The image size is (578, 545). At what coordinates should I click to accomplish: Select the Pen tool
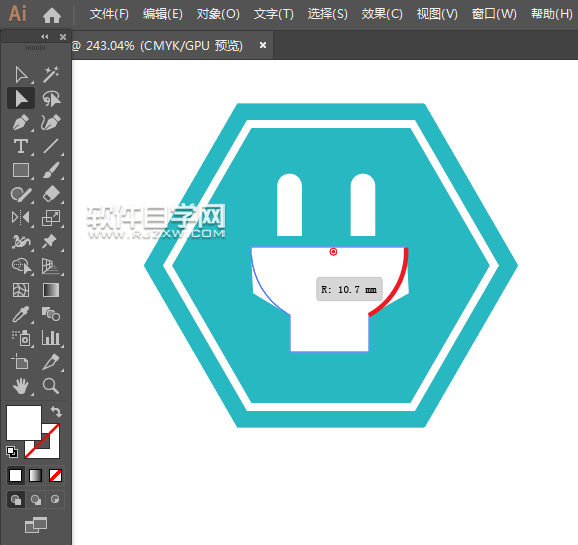(x=21, y=123)
